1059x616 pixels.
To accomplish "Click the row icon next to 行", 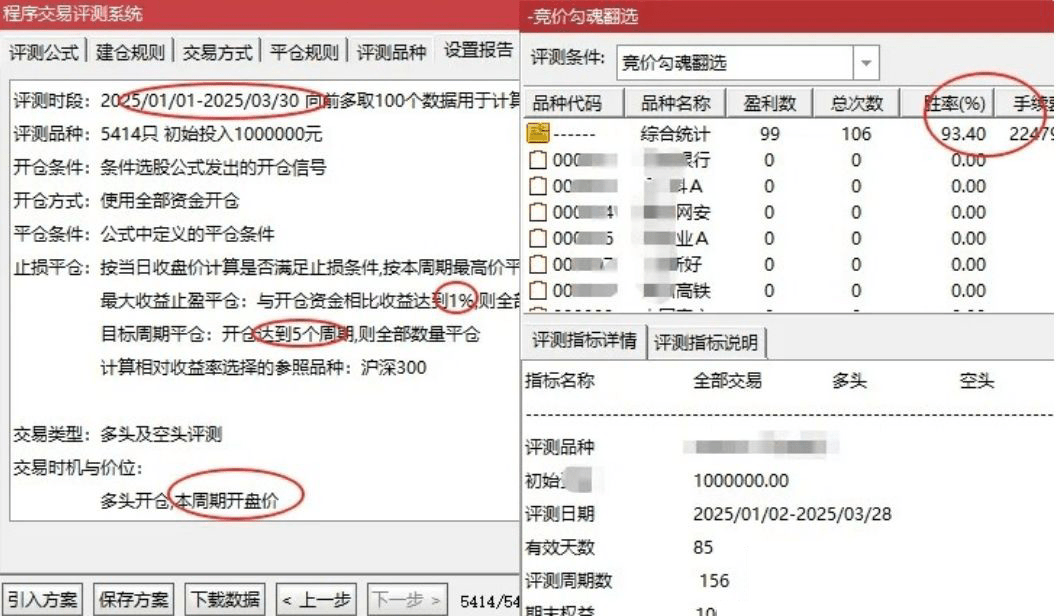I will (x=538, y=160).
